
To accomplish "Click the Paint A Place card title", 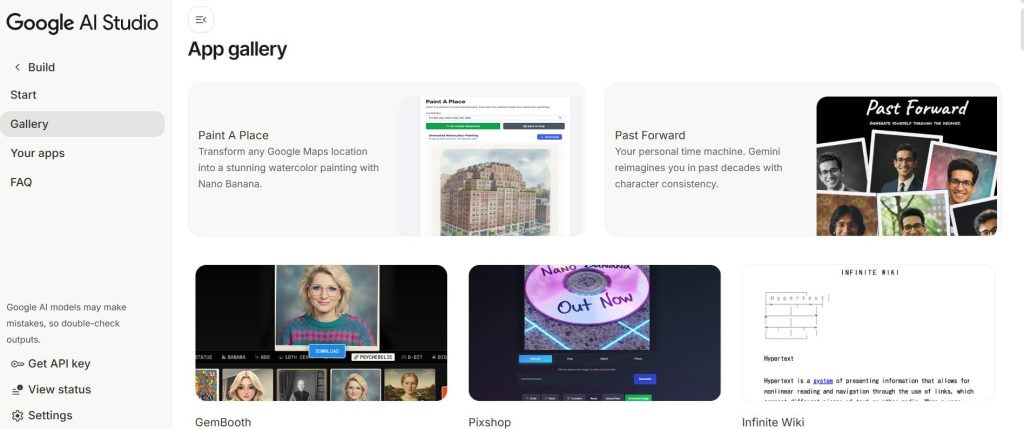I will coord(233,135).
